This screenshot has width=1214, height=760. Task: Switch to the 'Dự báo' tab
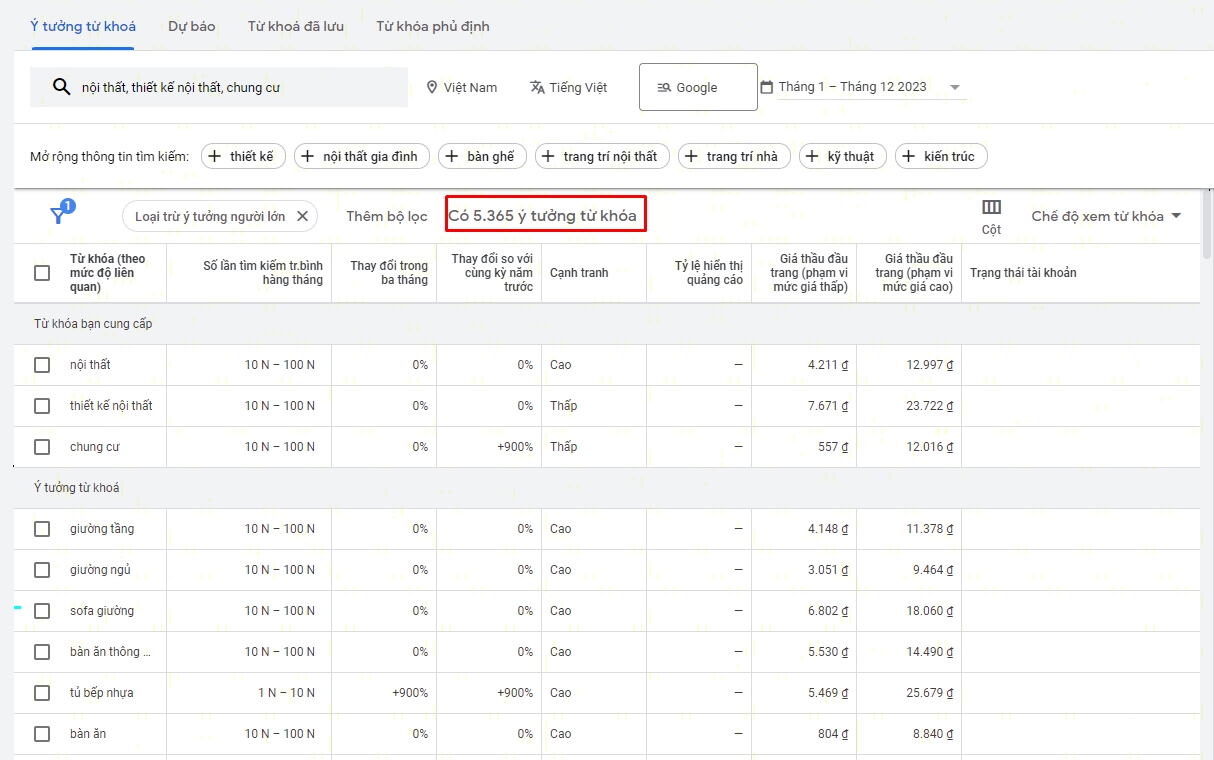191,26
